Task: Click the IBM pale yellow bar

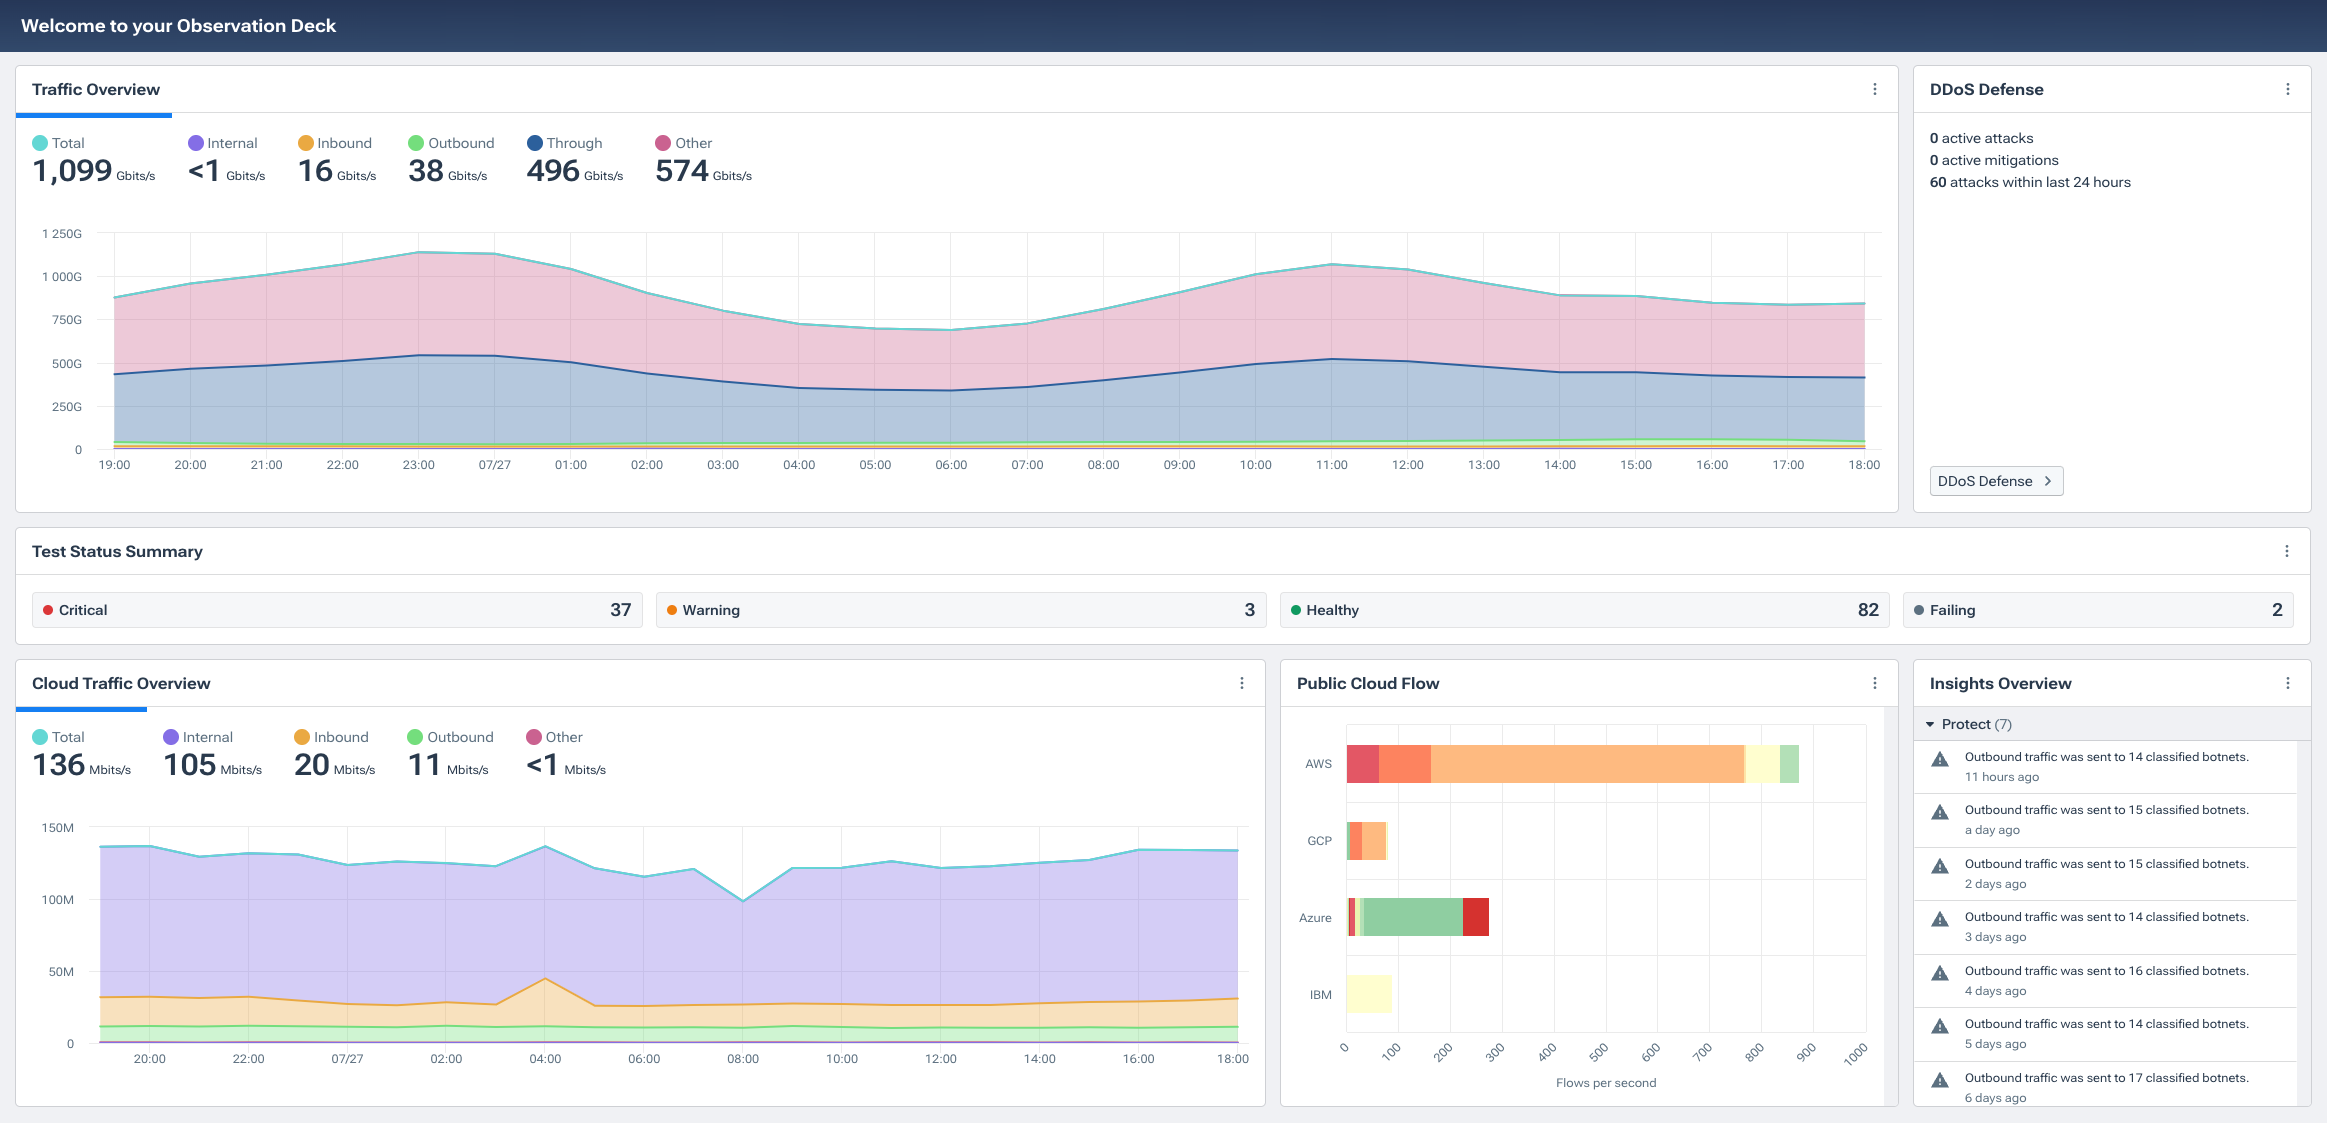Action: tap(1369, 994)
